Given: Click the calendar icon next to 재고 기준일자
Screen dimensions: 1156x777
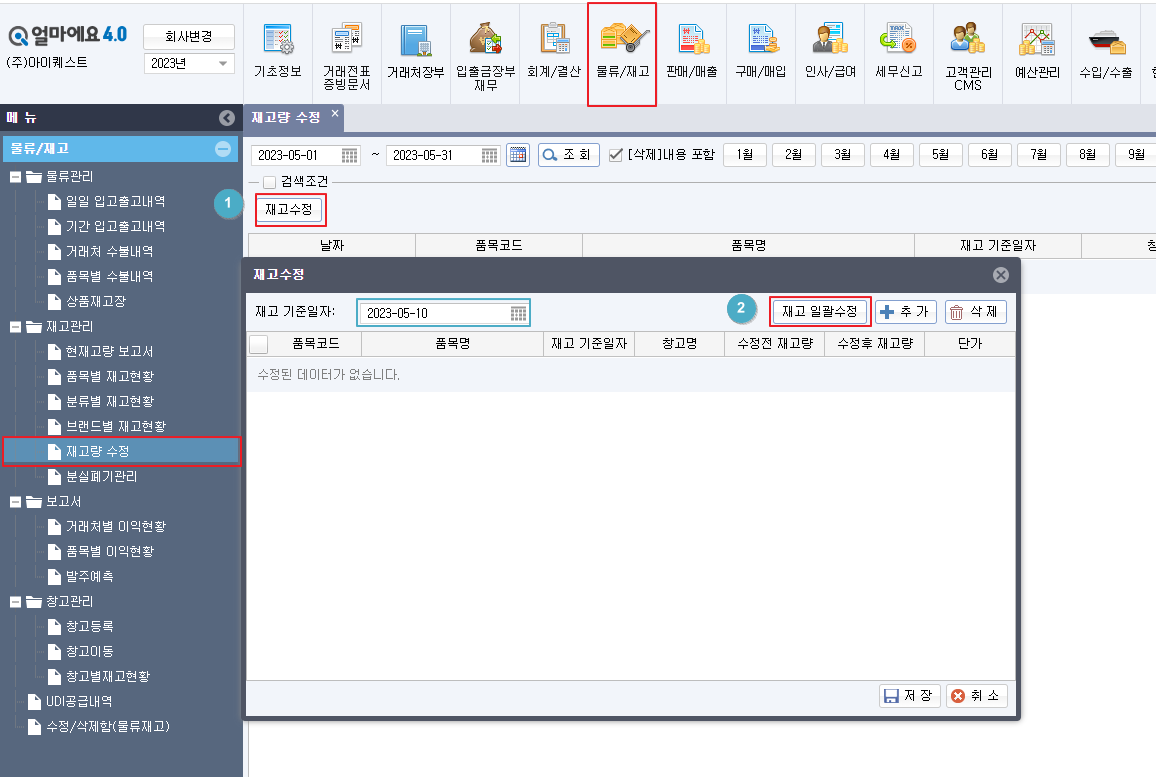Looking at the screenshot, I should click(519, 313).
